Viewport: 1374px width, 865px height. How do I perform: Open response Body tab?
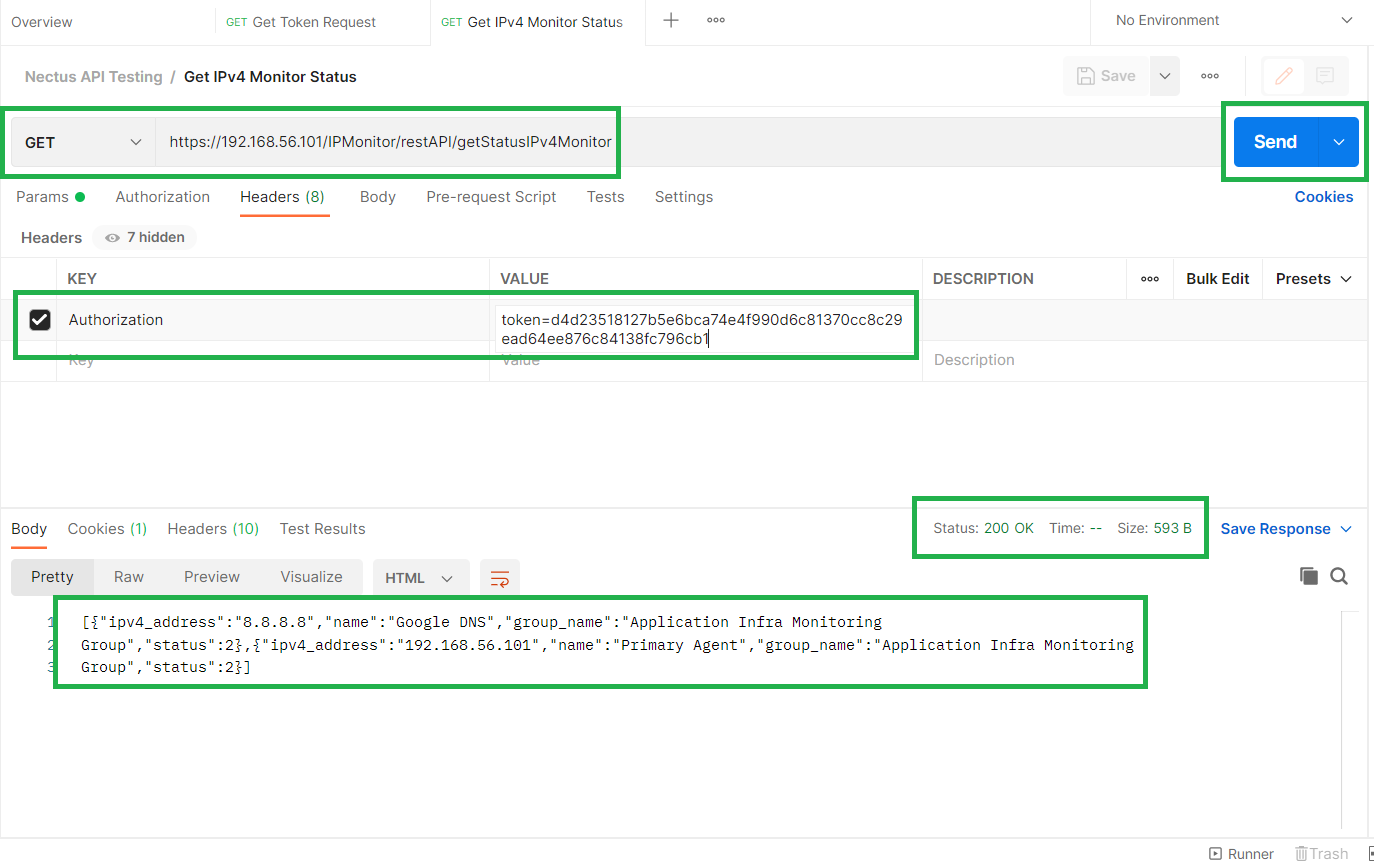[x=29, y=529]
